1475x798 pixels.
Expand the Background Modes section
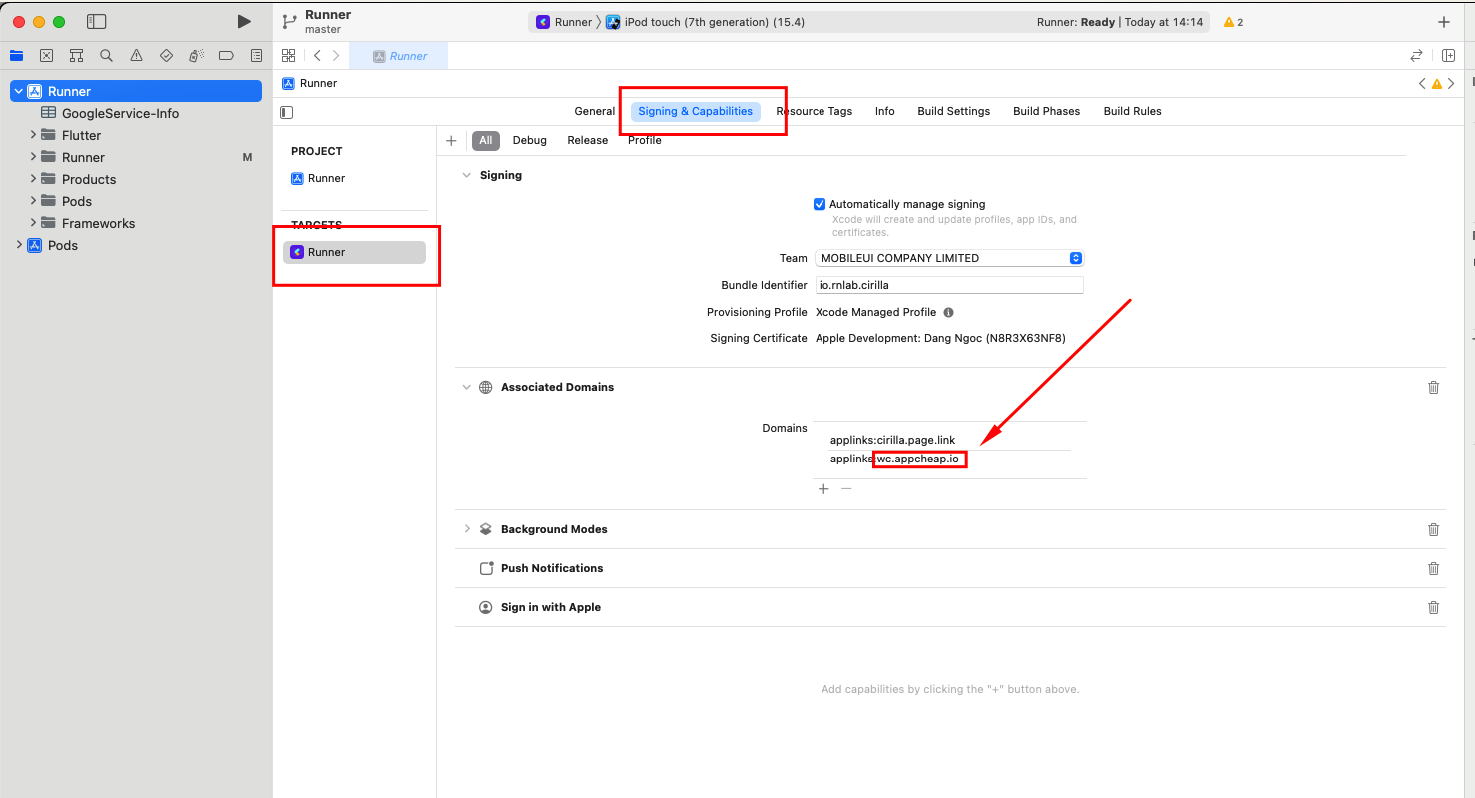click(467, 529)
